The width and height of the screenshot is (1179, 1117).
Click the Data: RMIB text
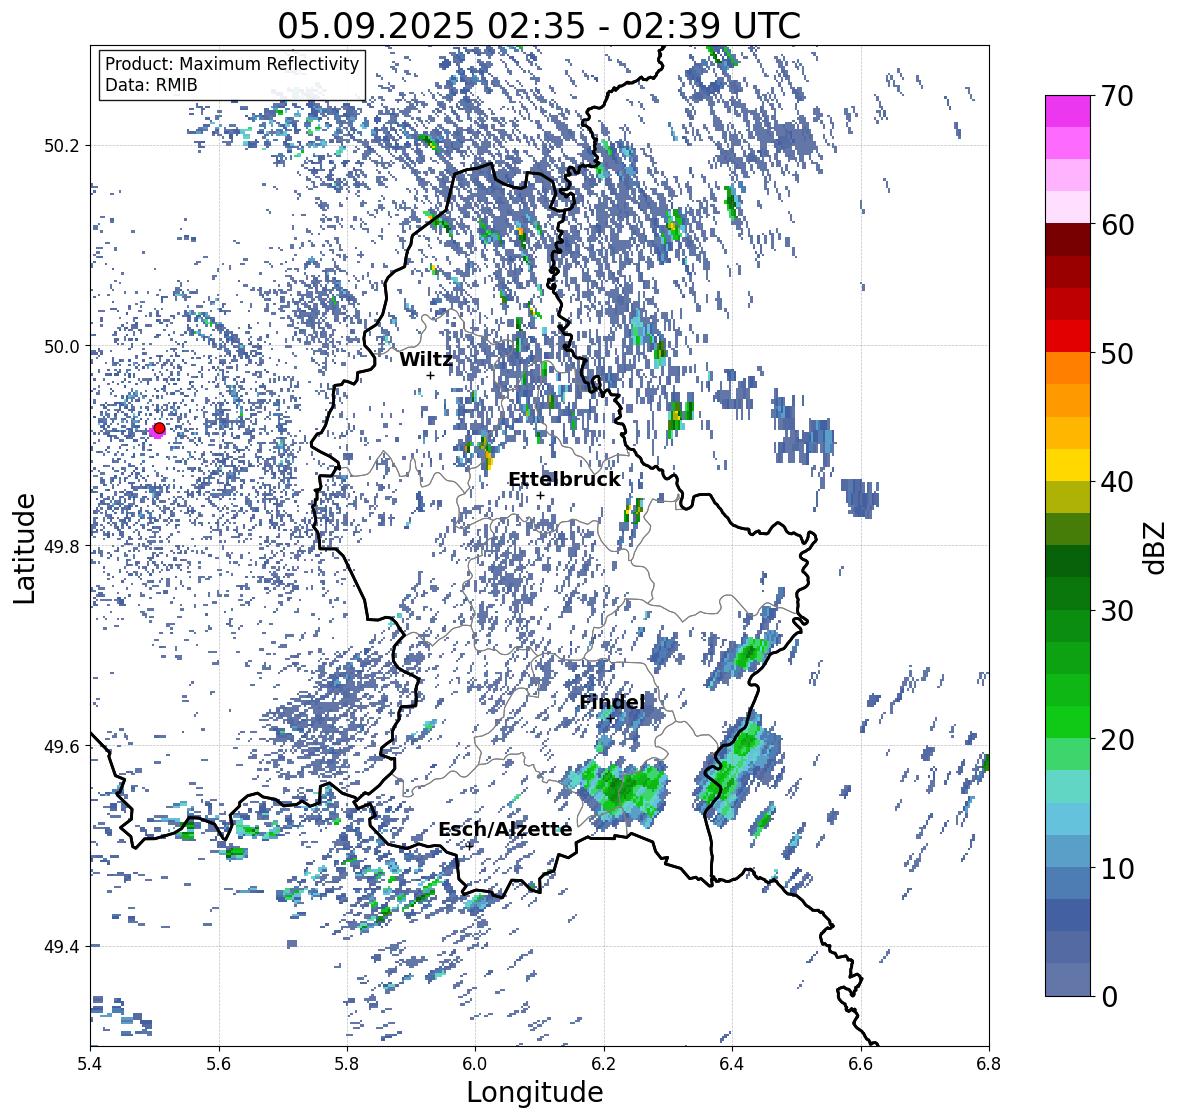click(x=151, y=85)
